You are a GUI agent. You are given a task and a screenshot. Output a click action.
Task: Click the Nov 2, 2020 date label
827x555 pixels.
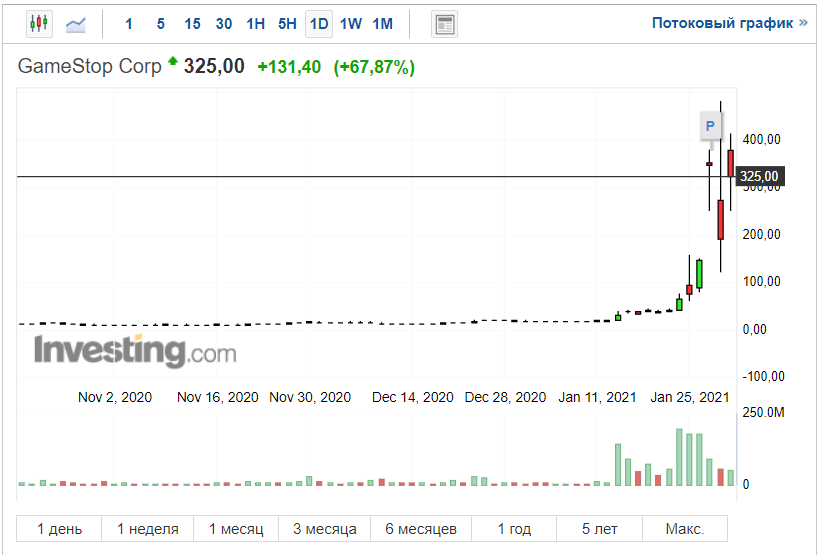click(115, 397)
